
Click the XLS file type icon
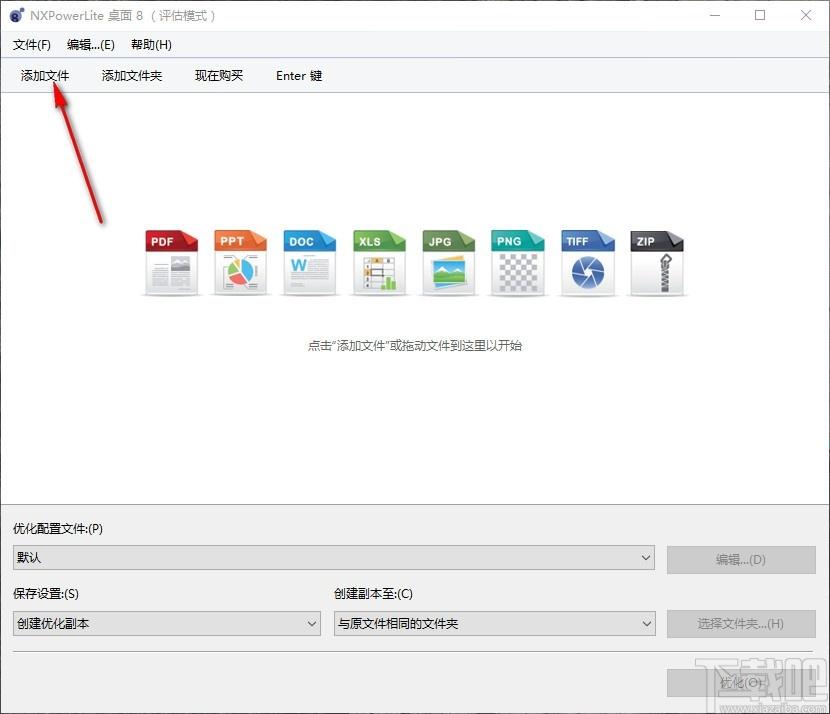pyautogui.click(x=379, y=262)
